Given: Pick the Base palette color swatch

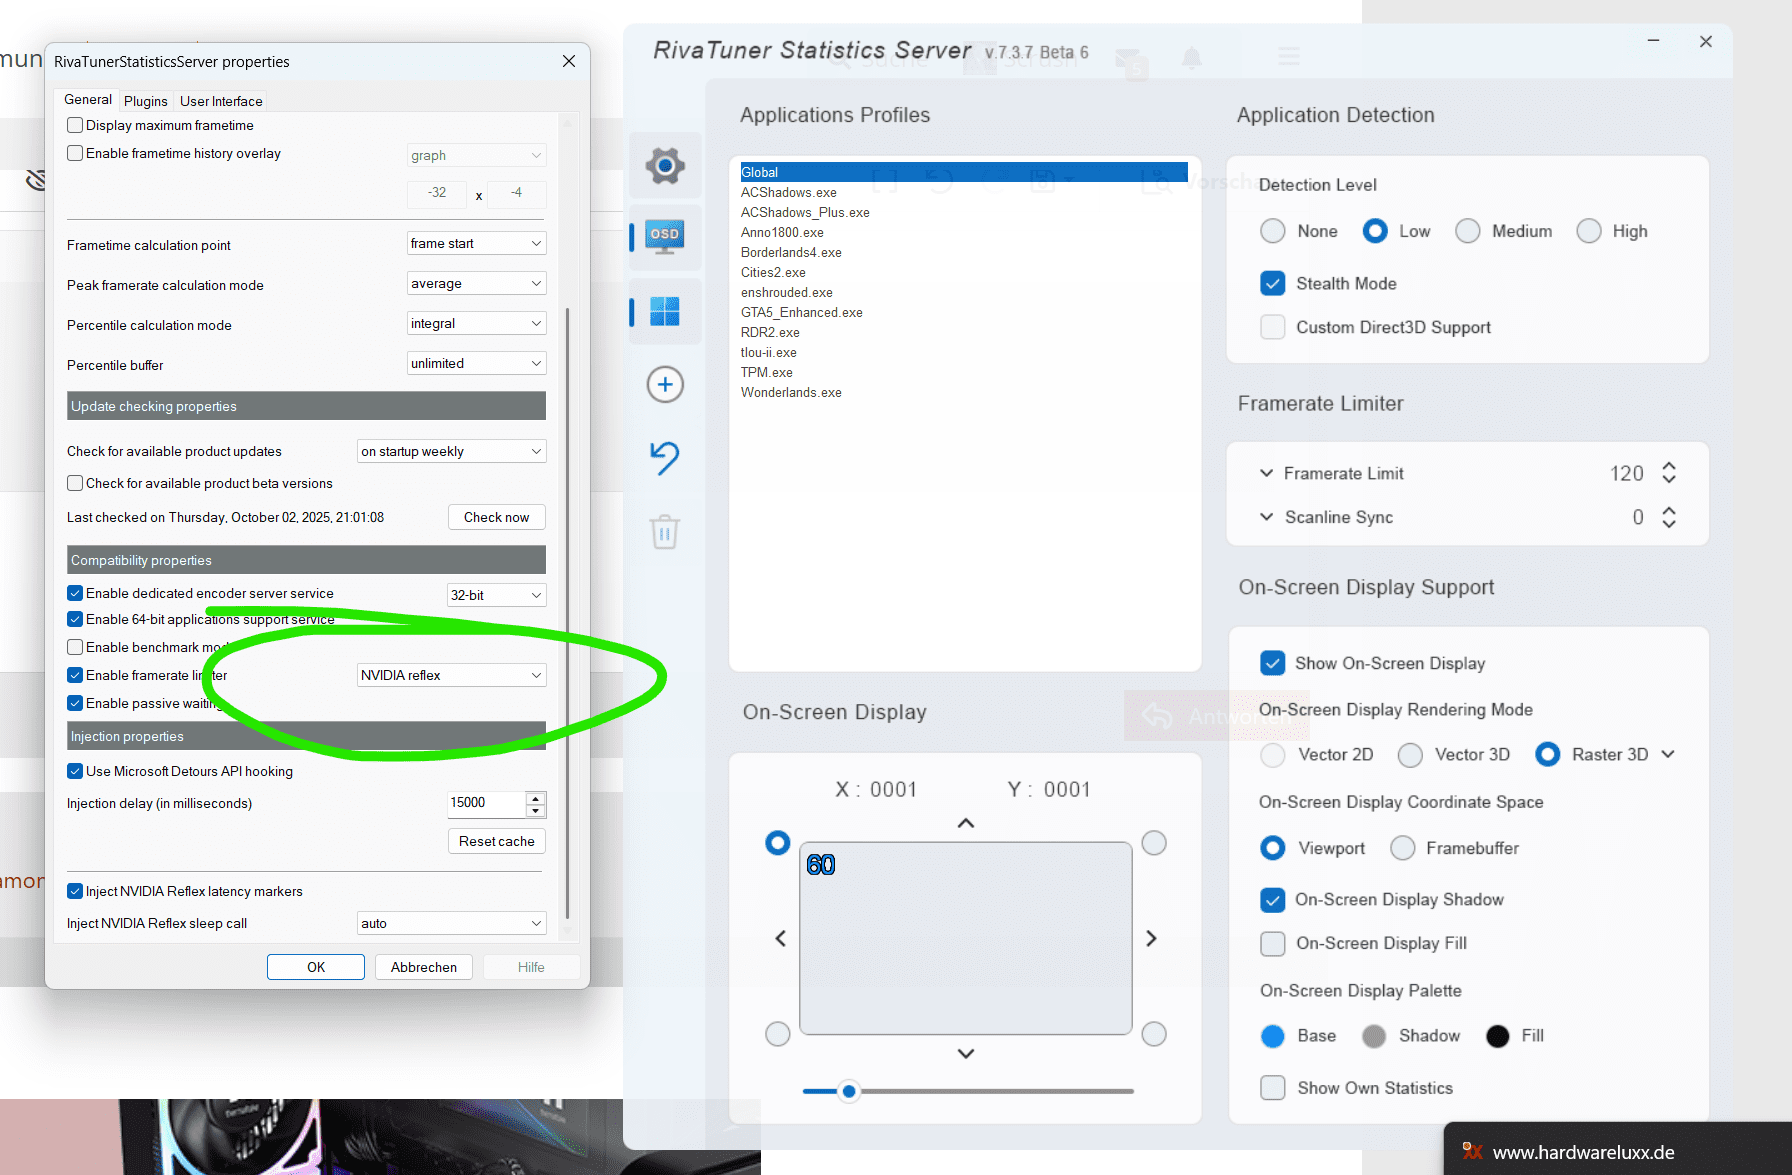Looking at the screenshot, I should tap(1272, 1036).
